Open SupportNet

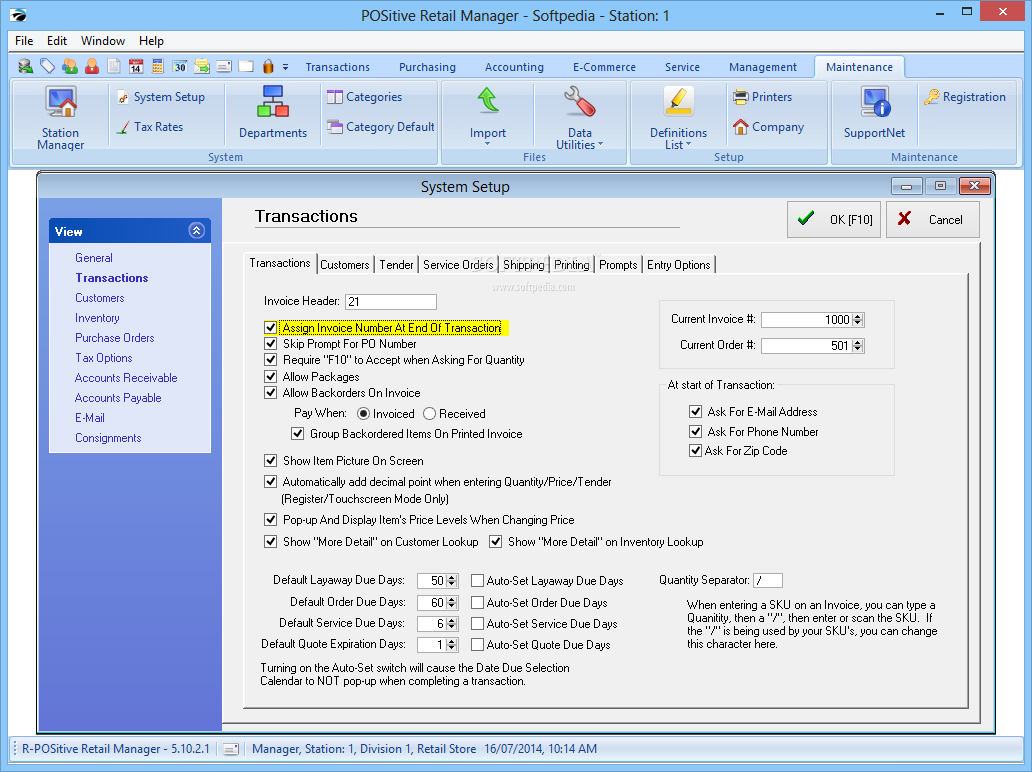[874, 113]
